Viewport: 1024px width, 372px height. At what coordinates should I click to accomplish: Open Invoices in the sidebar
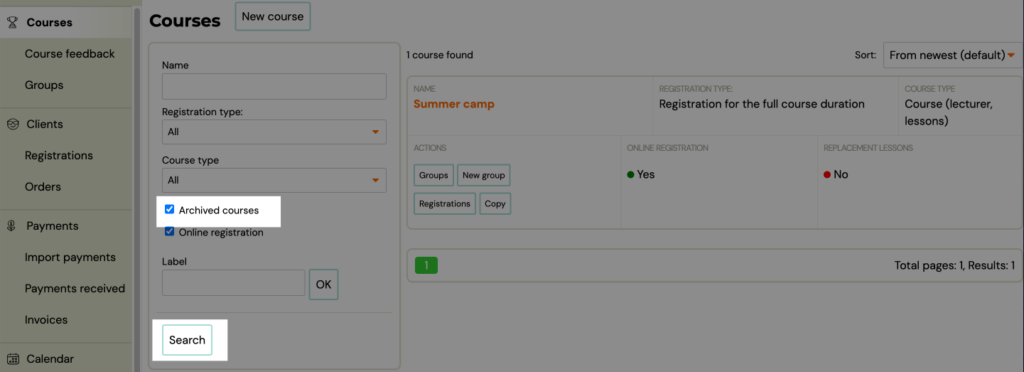tap(46, 320)
